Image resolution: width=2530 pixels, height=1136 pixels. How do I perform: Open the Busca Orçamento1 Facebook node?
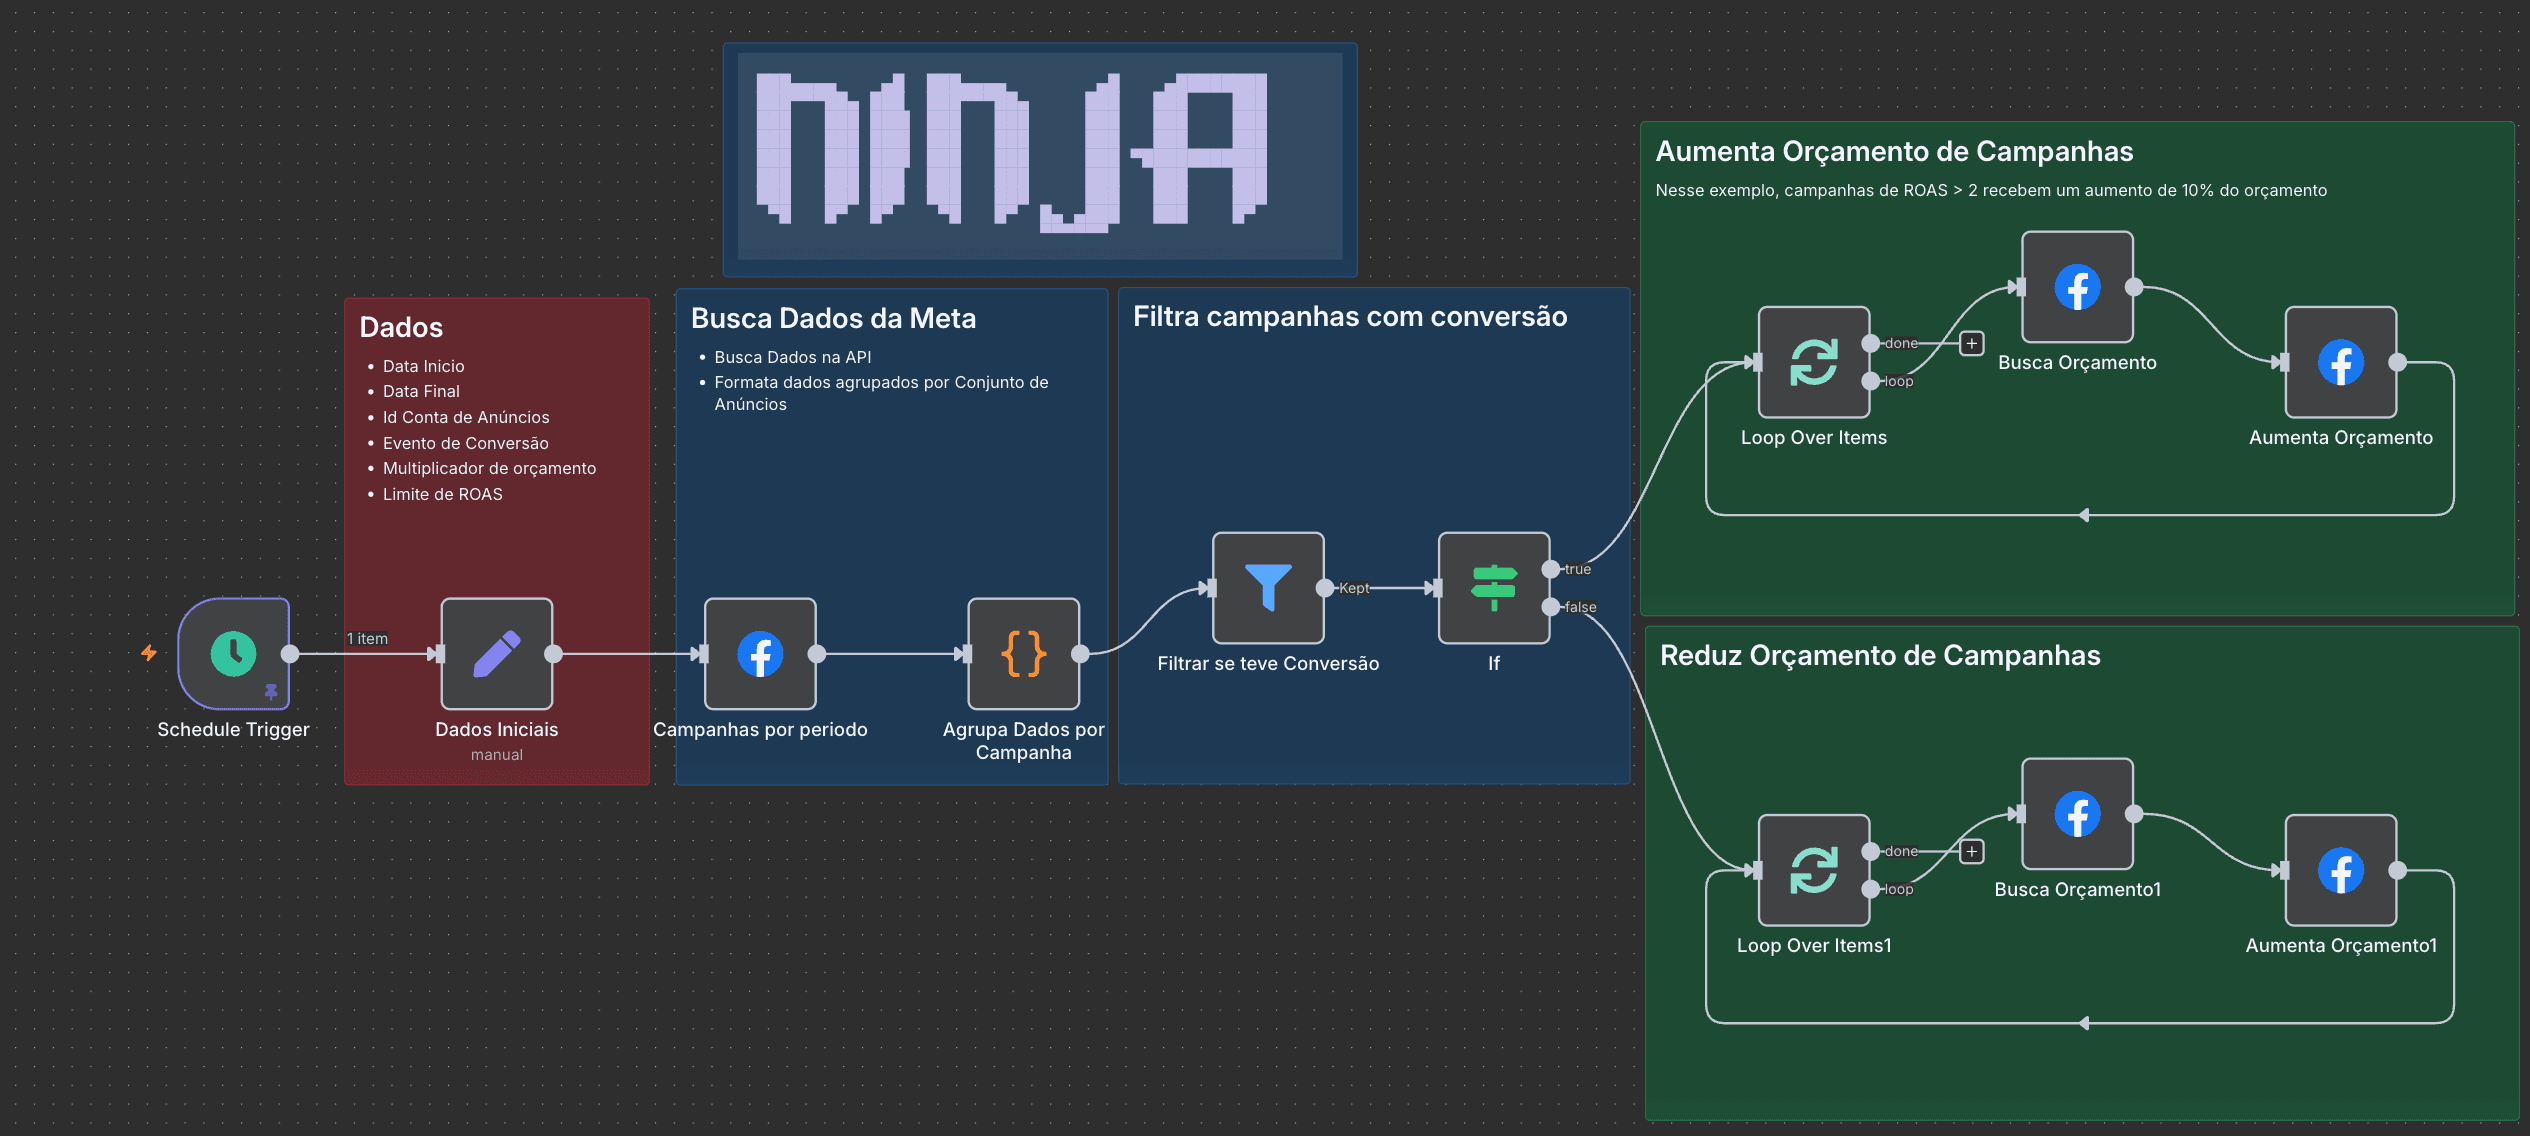tap(2076, 814)
